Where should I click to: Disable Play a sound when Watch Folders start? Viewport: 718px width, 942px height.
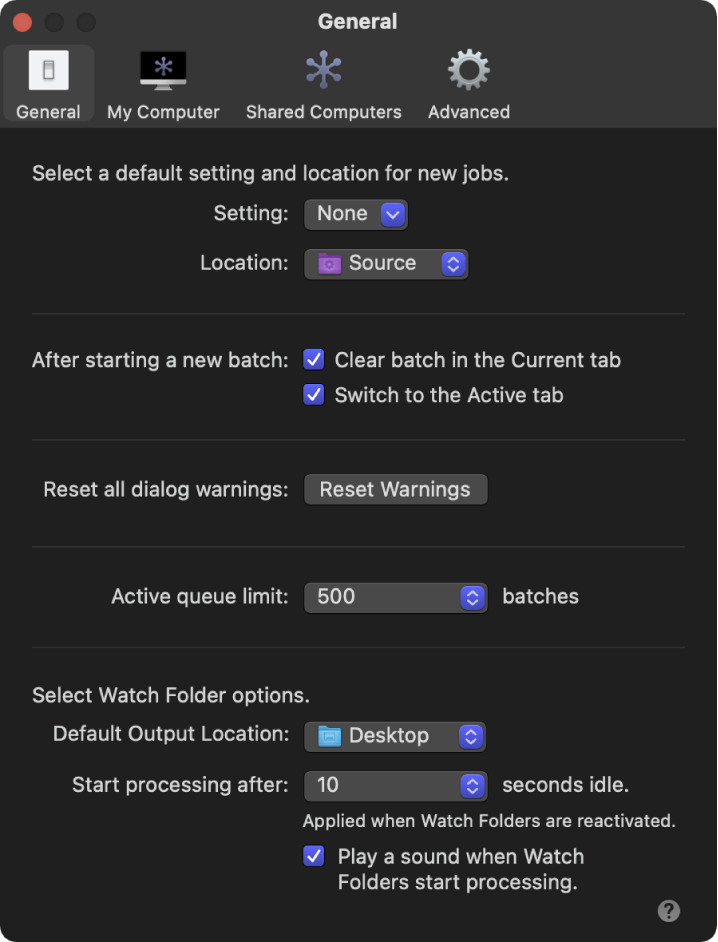(314, 857)
